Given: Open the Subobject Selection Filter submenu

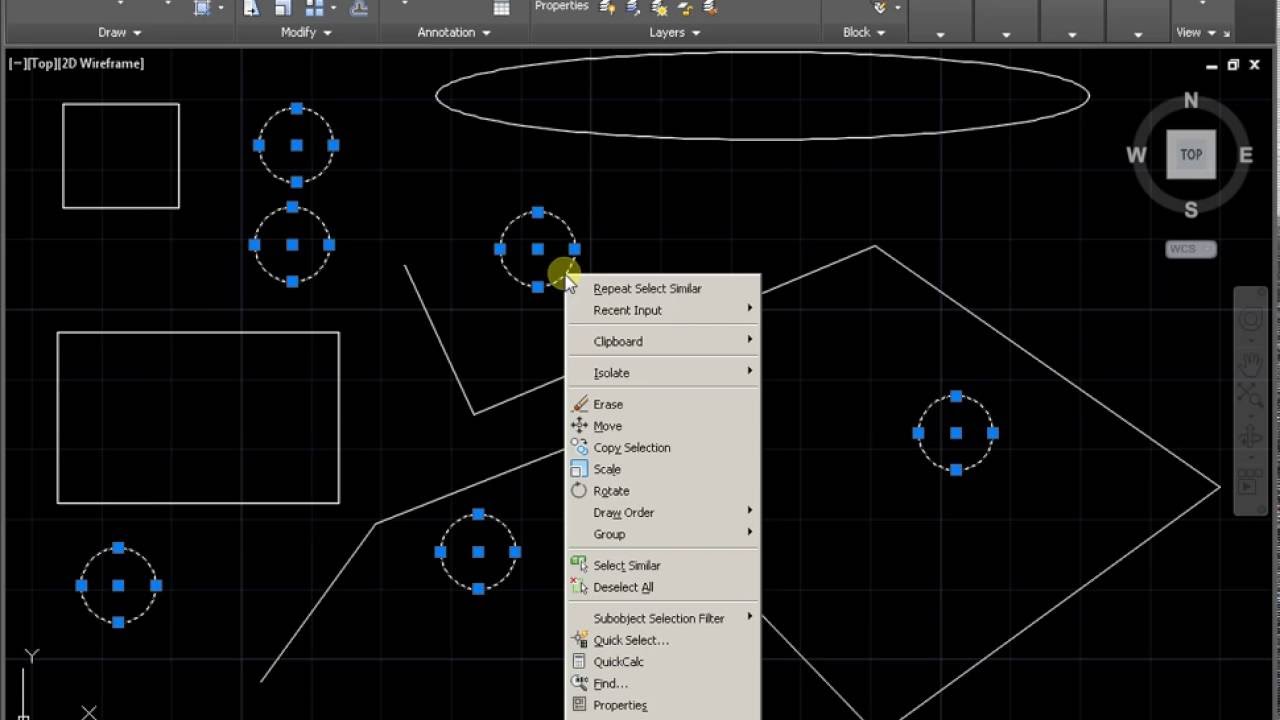Looking at the screenshot, I should [x=664, y=618].
